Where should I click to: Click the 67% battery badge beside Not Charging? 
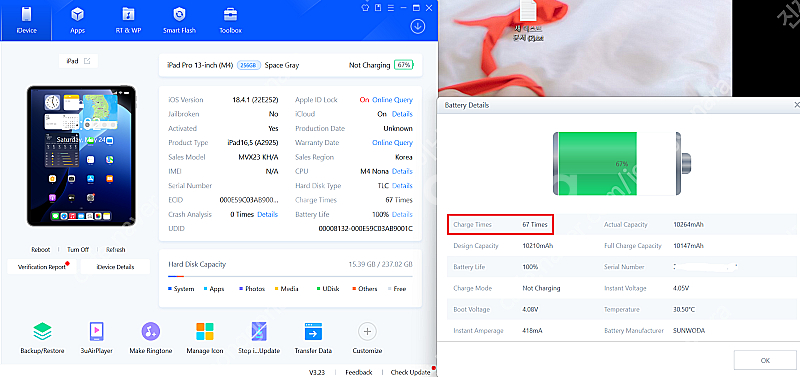[x=404, y=65]
